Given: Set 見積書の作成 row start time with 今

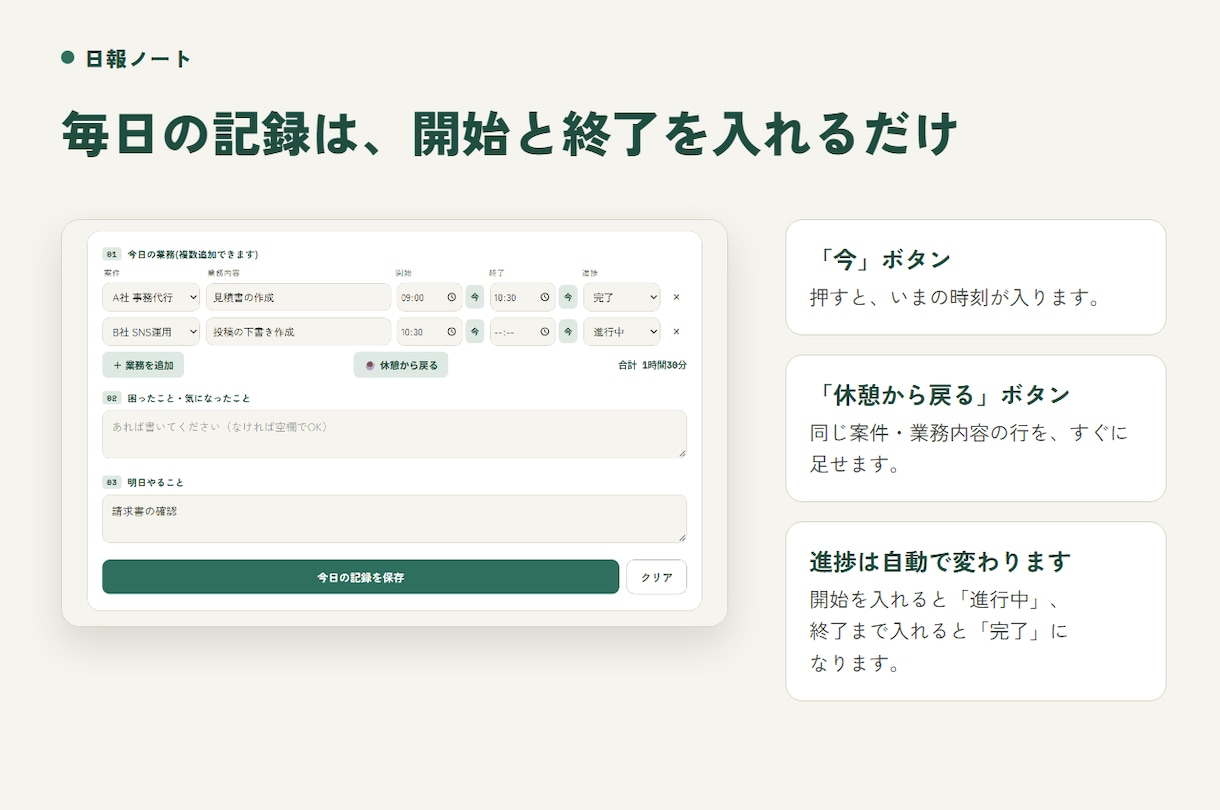Looking at the screenshot, I should (475, 297).
